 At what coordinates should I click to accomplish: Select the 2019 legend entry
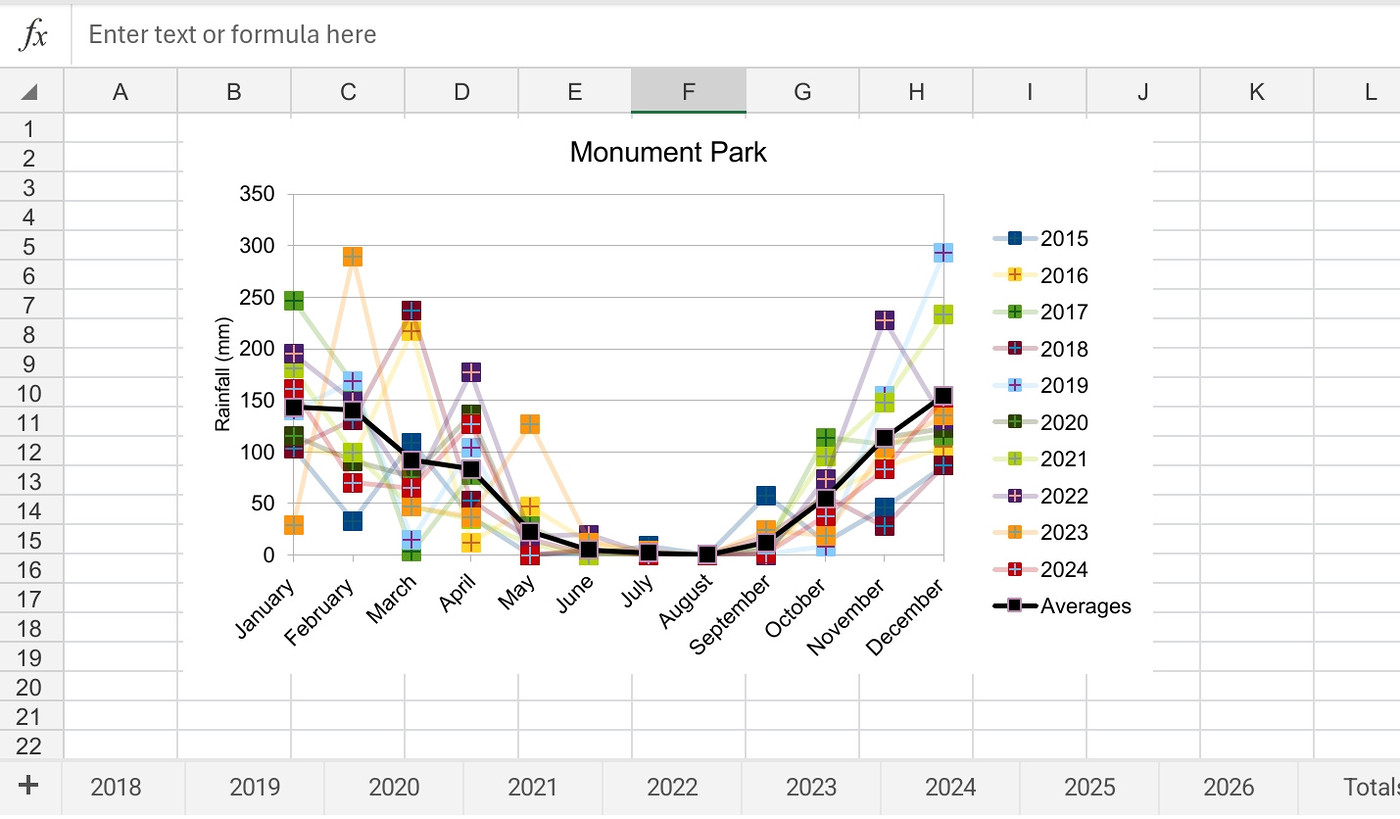1064,386
